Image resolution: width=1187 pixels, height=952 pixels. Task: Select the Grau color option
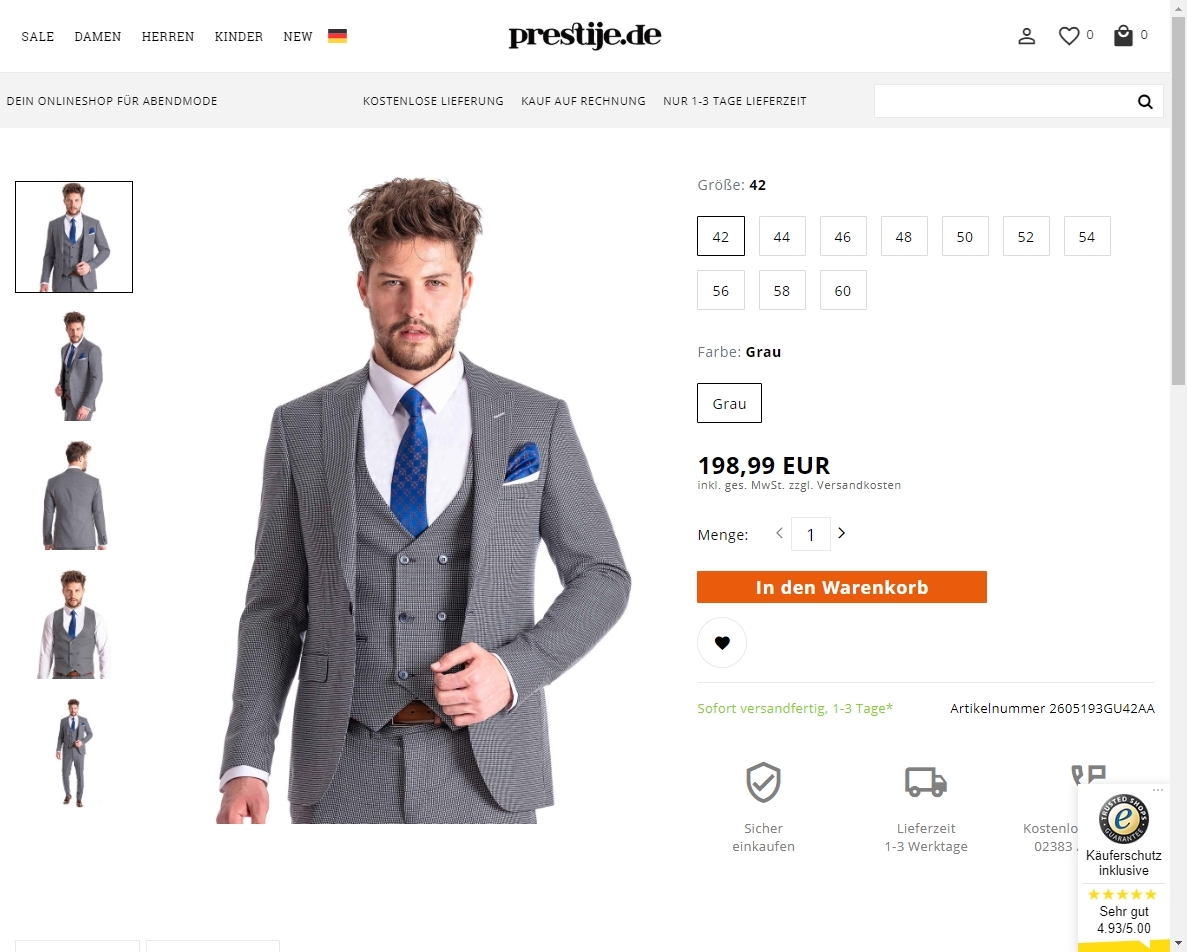(729, 403)
